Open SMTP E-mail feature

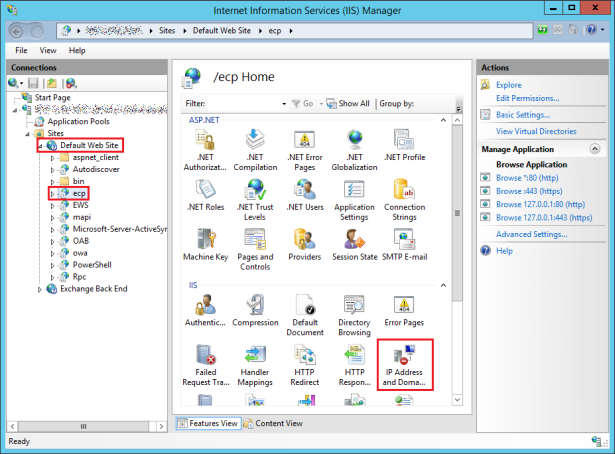(404, 245)
